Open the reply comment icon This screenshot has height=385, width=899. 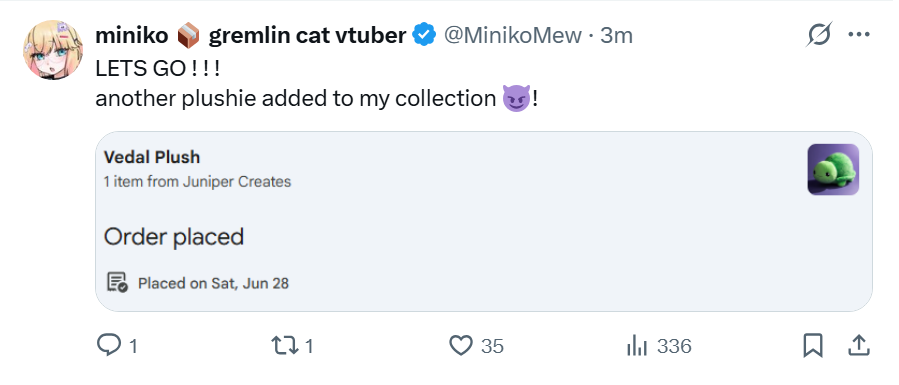(x=108, y=345)
